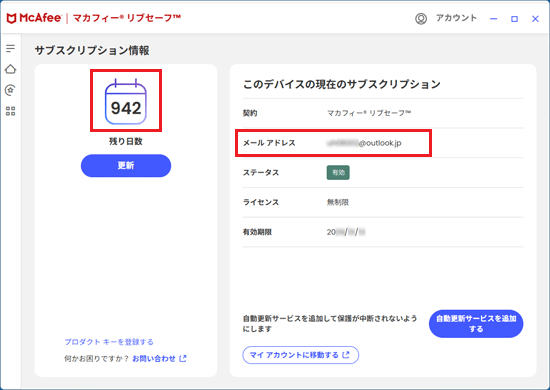Viewport: 550px width, 390px height.
Task: Click the メール アドレス label
Action: tap(269, 143)
